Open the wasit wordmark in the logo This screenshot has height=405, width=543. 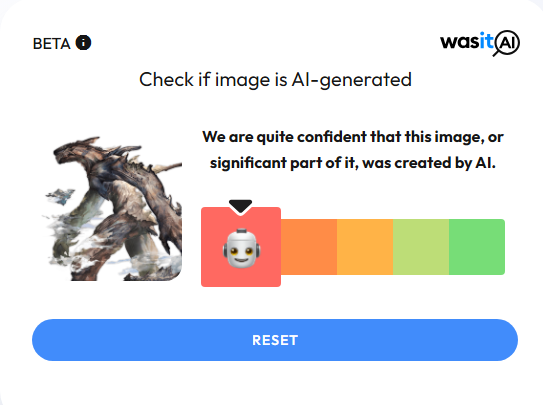pyautogui.click(x=467, y=42)
